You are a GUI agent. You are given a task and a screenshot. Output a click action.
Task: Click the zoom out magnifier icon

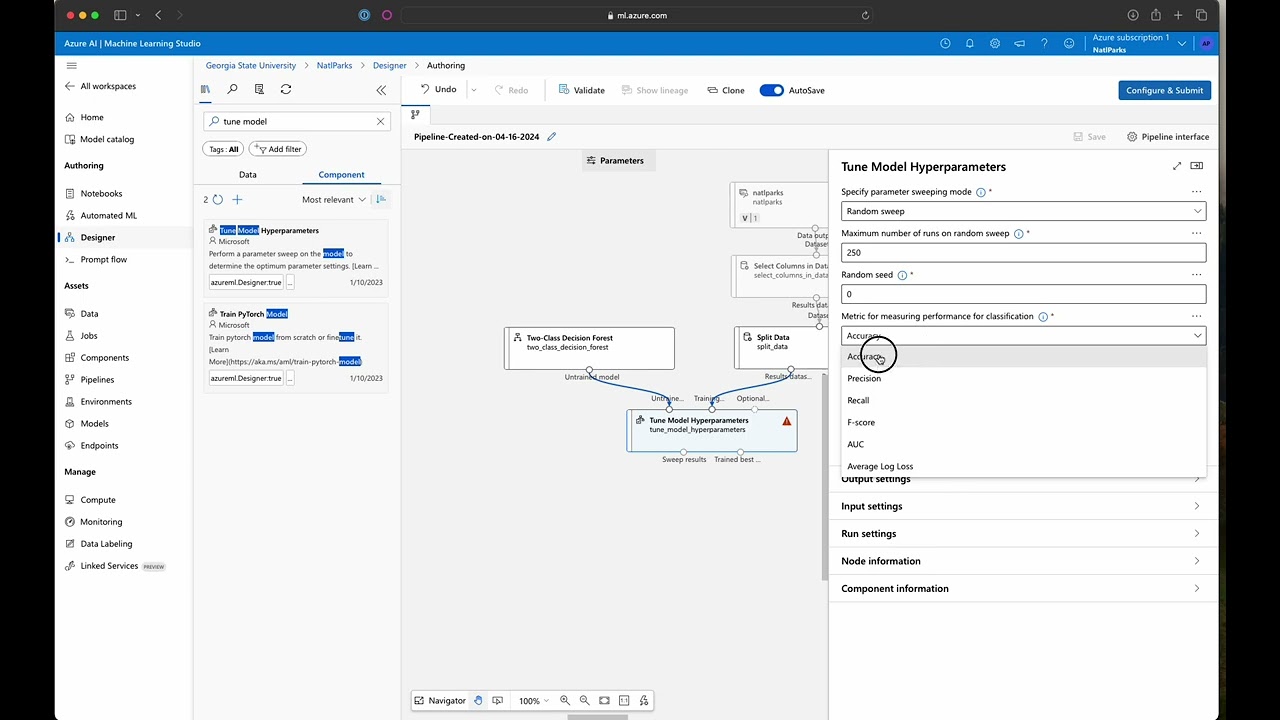coord(585,701)
